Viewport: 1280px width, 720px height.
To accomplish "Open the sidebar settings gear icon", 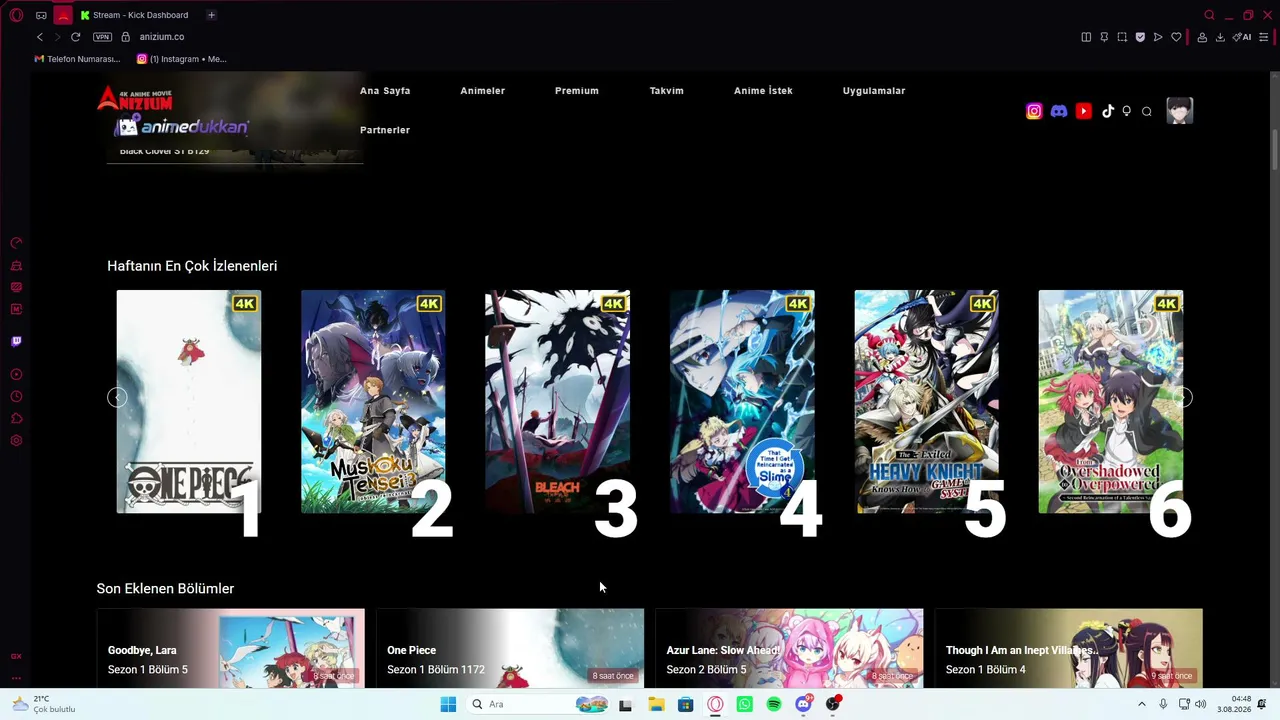I will (x=16, y=441).
